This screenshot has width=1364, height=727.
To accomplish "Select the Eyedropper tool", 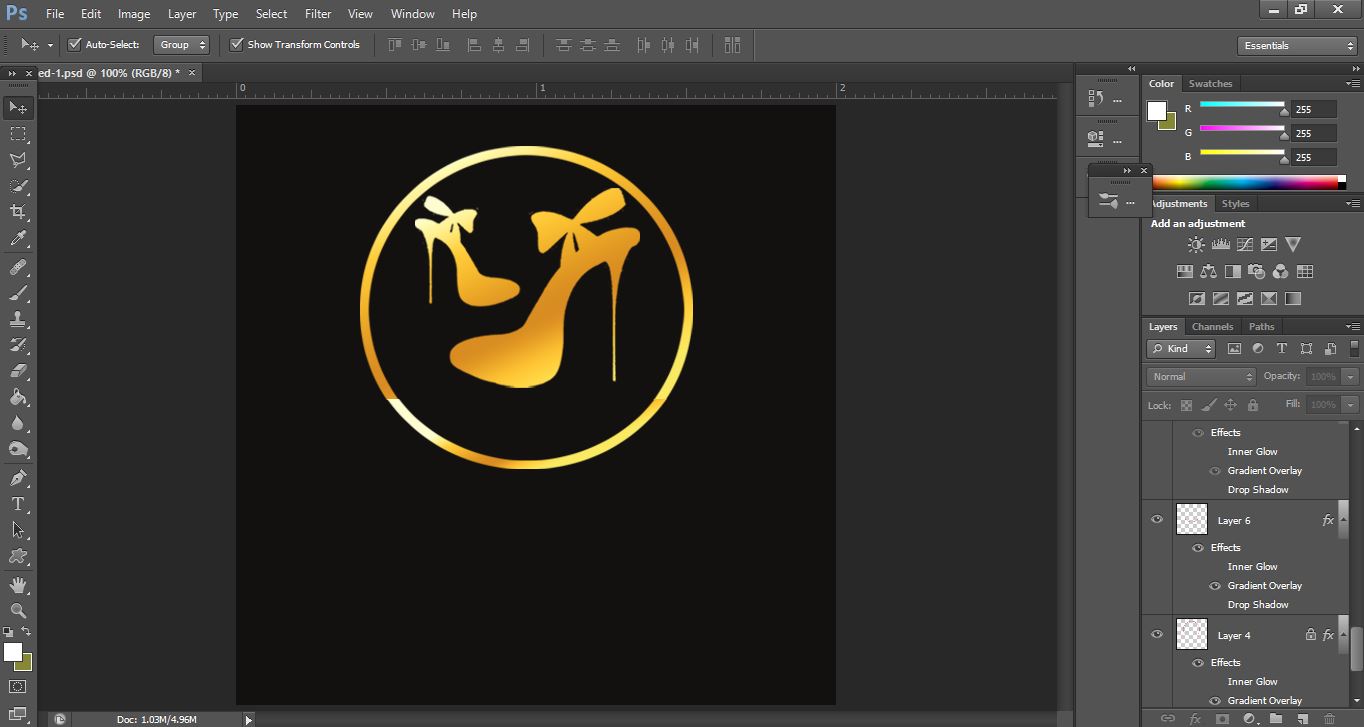I will tap(18, 238).
